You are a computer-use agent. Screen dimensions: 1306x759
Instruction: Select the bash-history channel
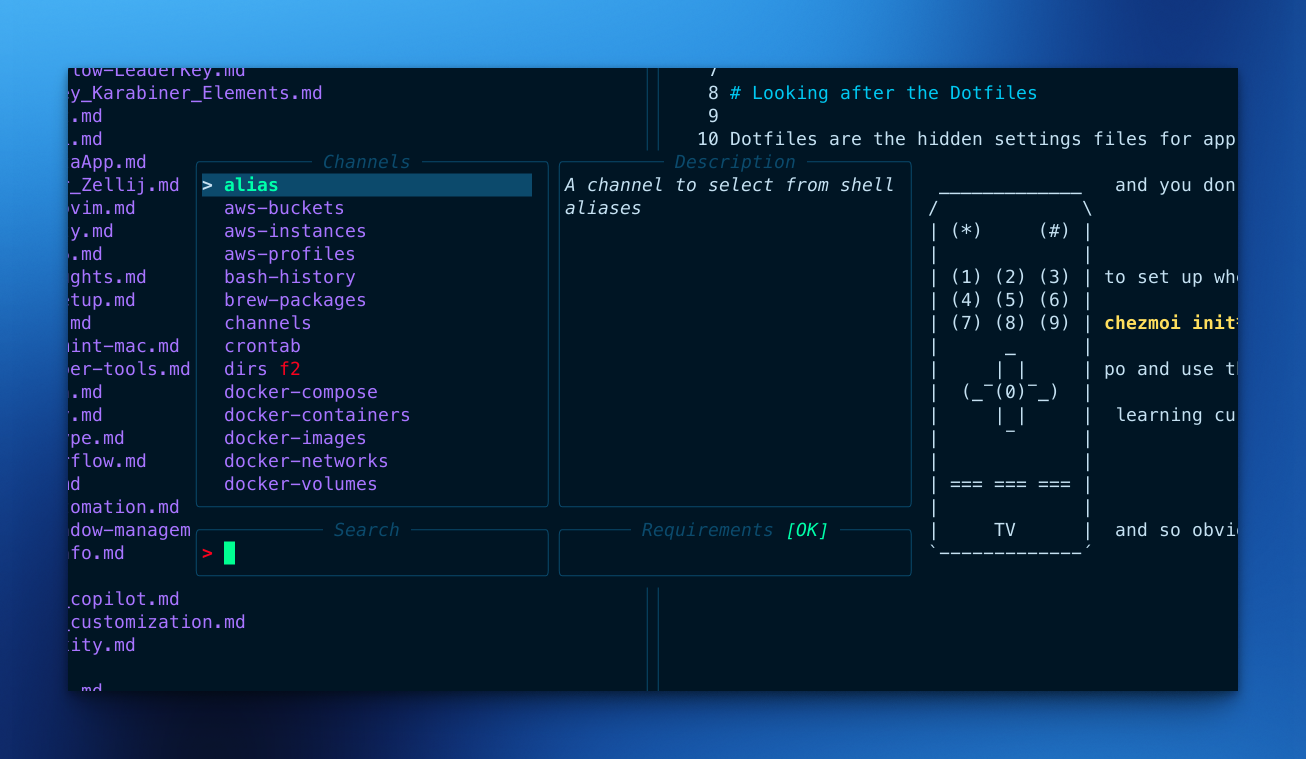[x=289, y=277]
